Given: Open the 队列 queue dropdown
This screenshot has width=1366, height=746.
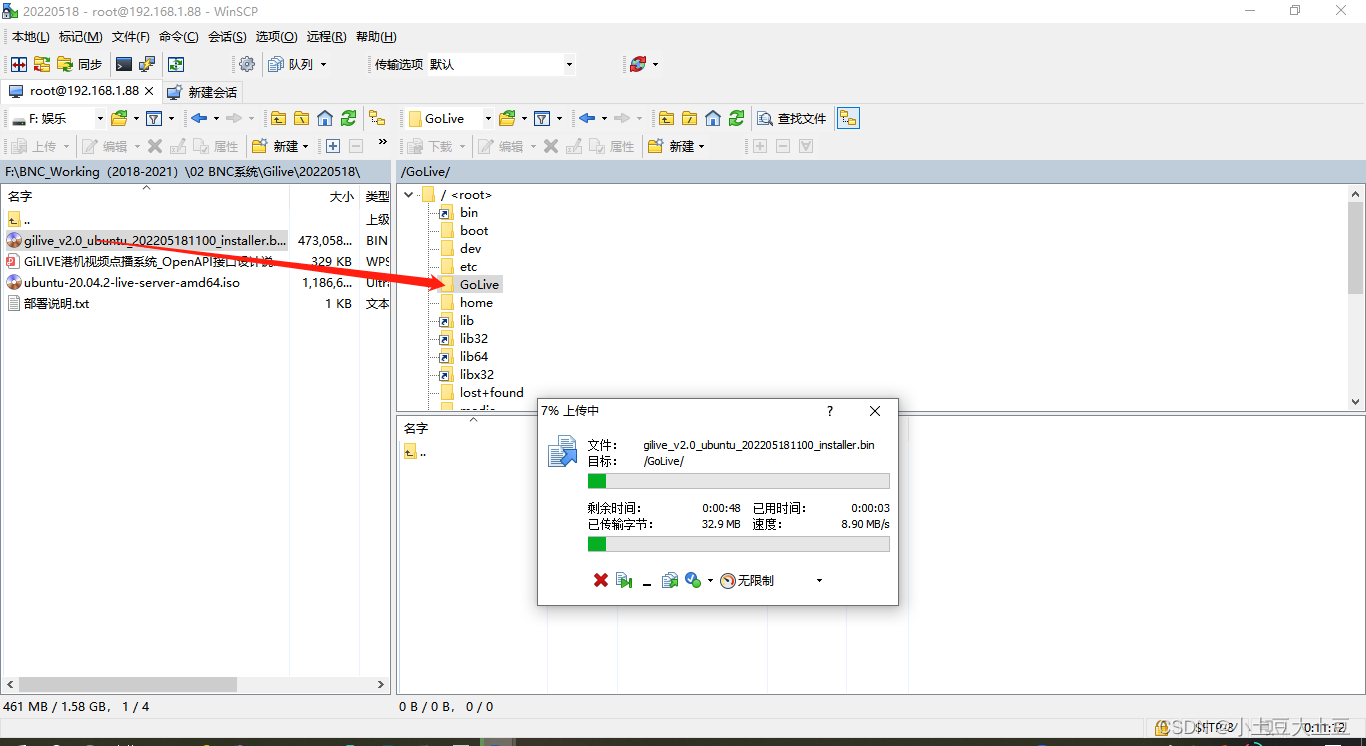Looking at the screenshot, I should [298, 64].
